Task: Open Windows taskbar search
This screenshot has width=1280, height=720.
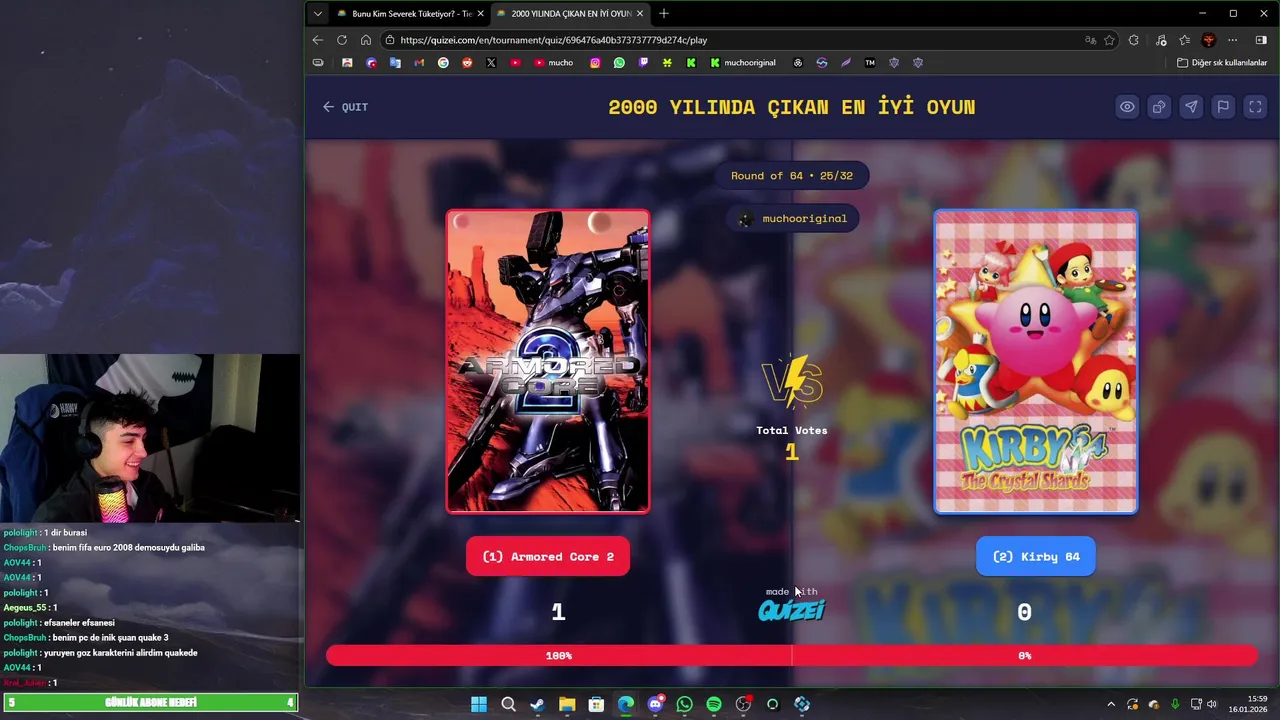Action: coord(508,704)
